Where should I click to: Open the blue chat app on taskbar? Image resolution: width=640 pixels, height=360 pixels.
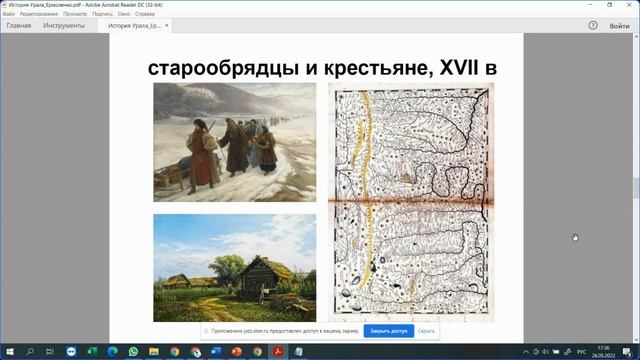71,351
